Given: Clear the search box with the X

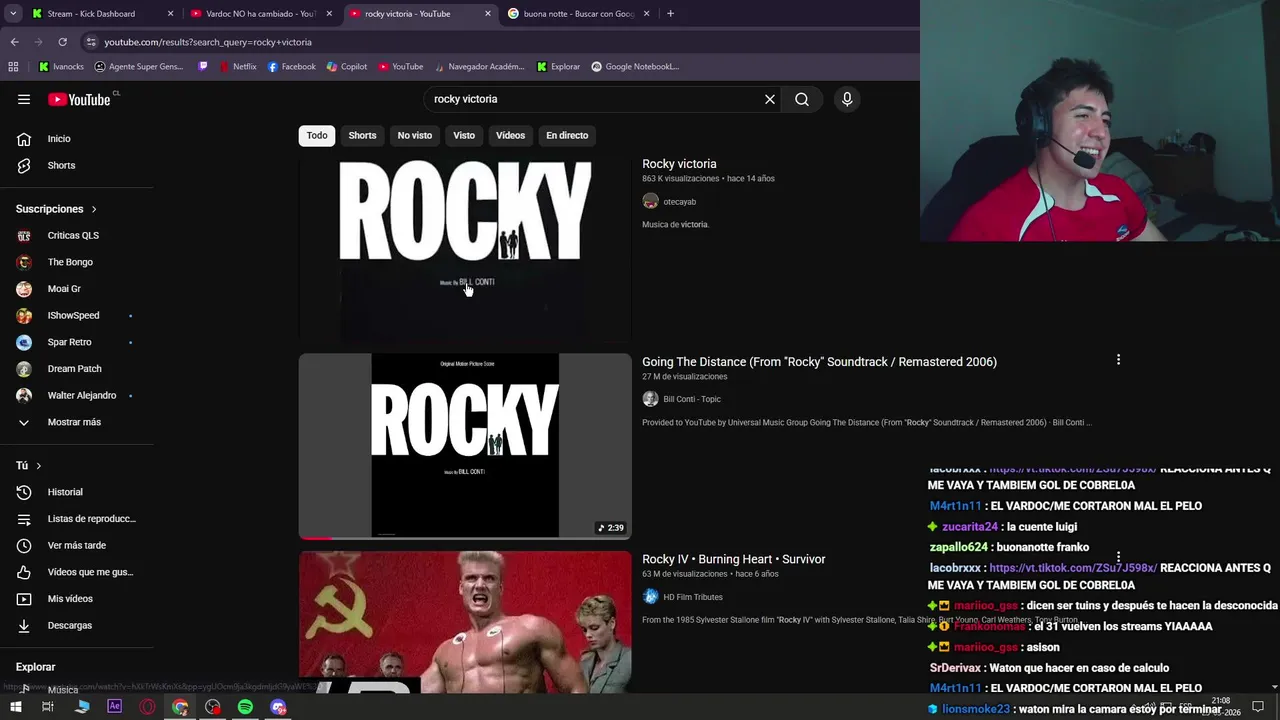Looking at the screenshot, I should [x=770, y=99].
